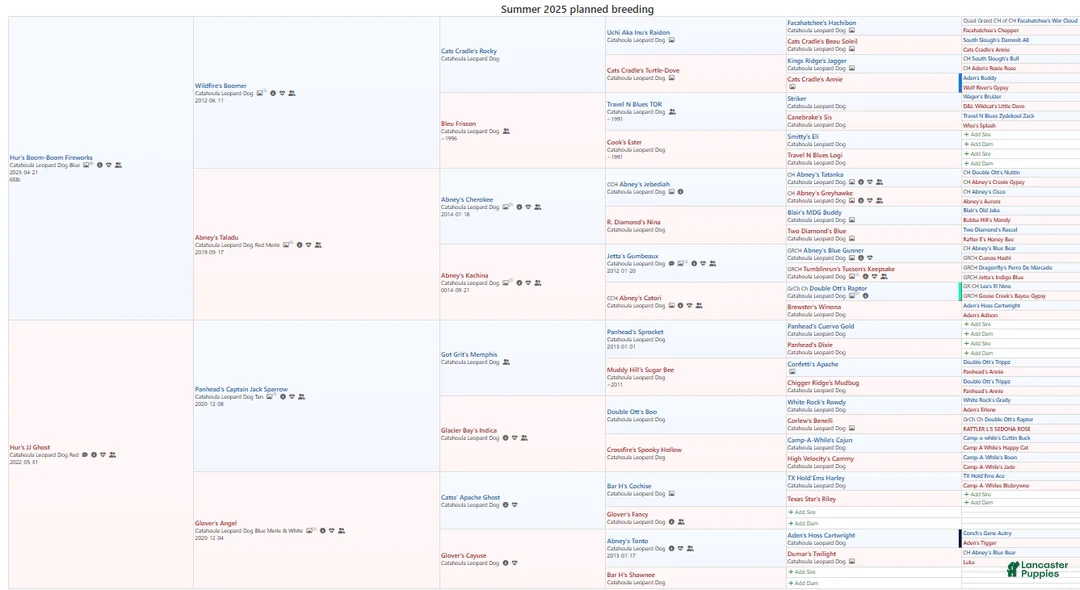
Task: Show offspring icon for Bleu Frisson
Action: coord(506,131)
